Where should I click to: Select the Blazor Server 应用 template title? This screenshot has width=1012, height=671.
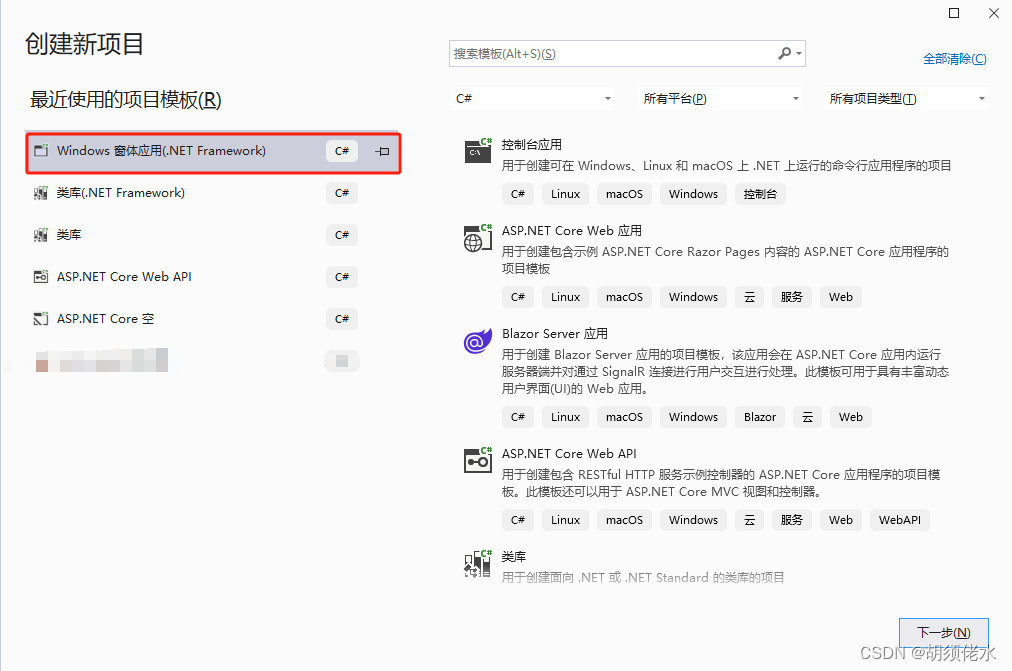click(555, 334)
